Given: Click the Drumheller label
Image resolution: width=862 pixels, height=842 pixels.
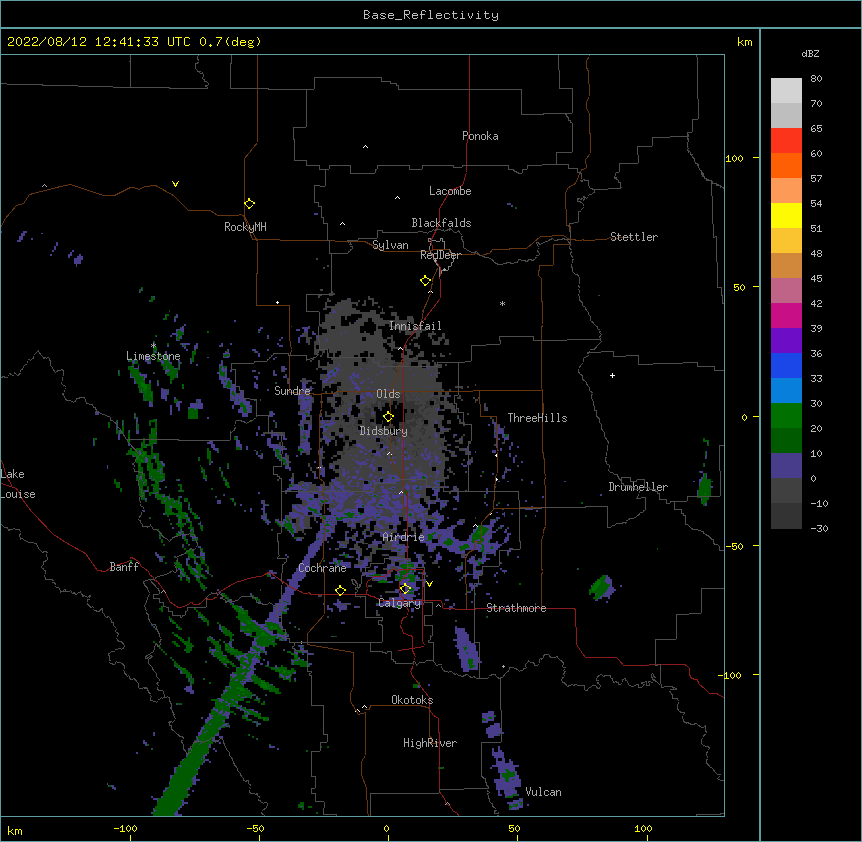Looking at the screenshot, I should pyautogui.click(x=638, y=487).
